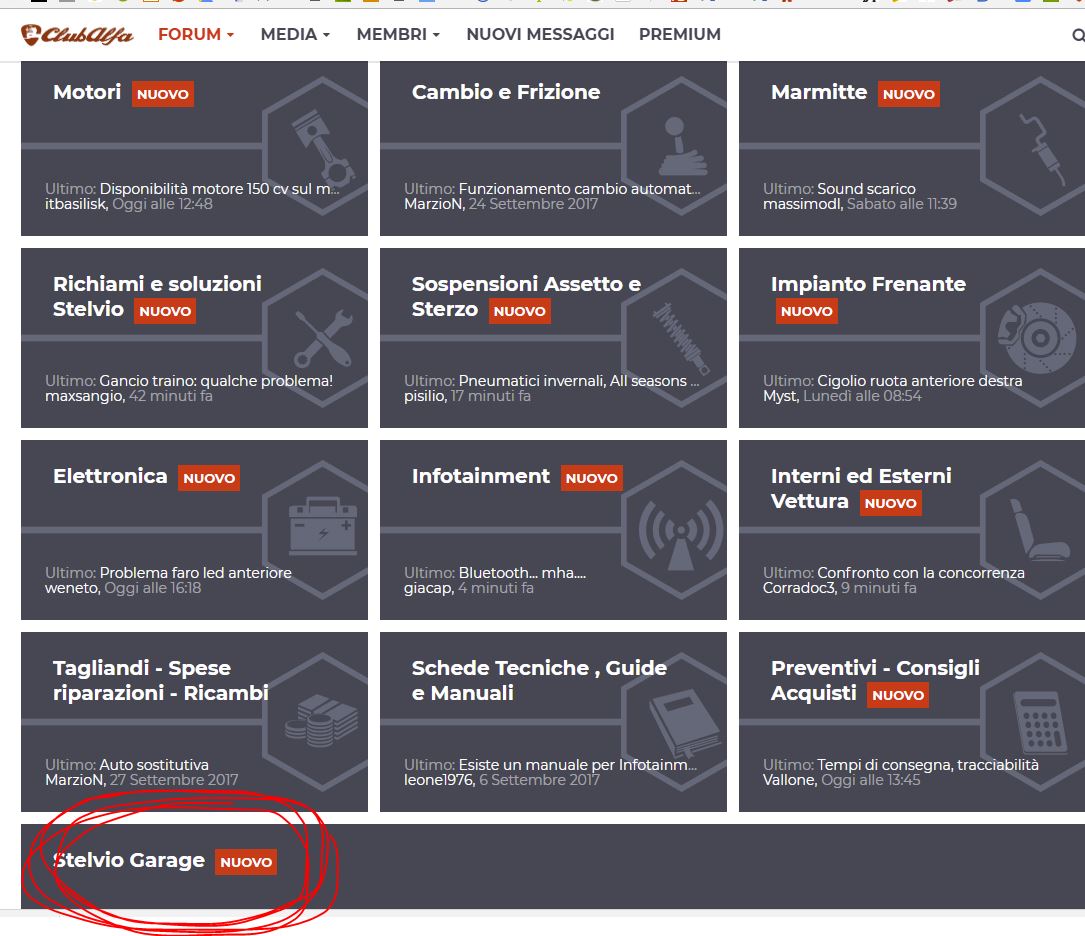
Task: Open the FORUM dropdown menu
Action: [x=196, y=34]
